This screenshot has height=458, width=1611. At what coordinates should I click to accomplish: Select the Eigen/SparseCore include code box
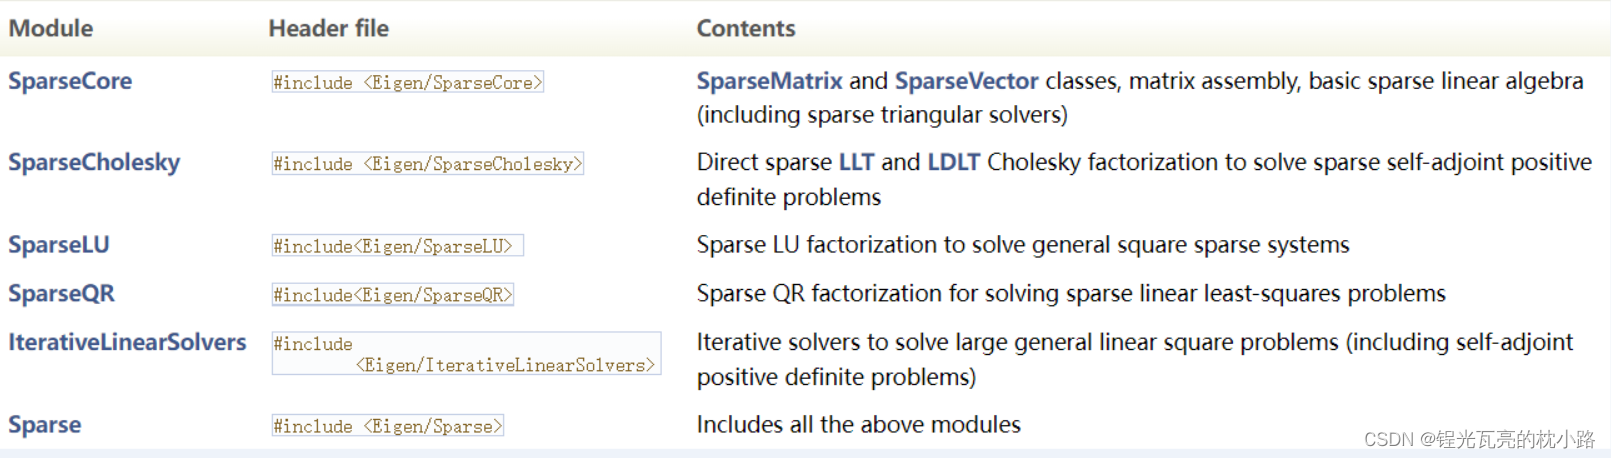(408, 82)
